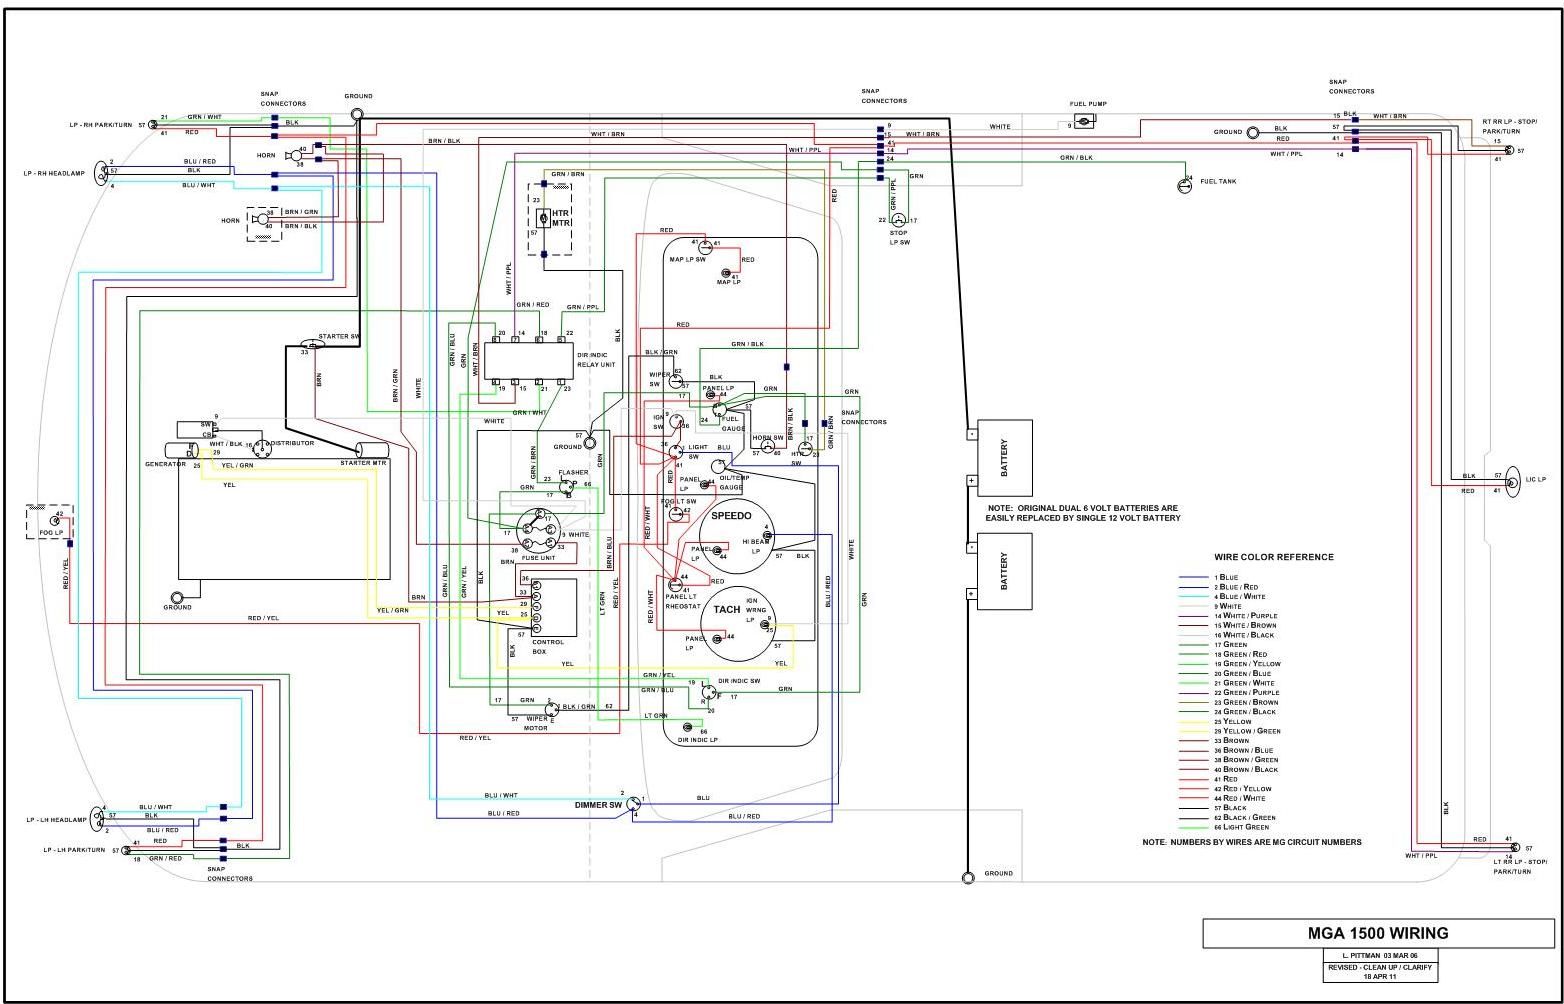Screen dimensions: 1564x1004
Task: Click the MGA 1500 WIRING title
Action: click(1377, 933)
